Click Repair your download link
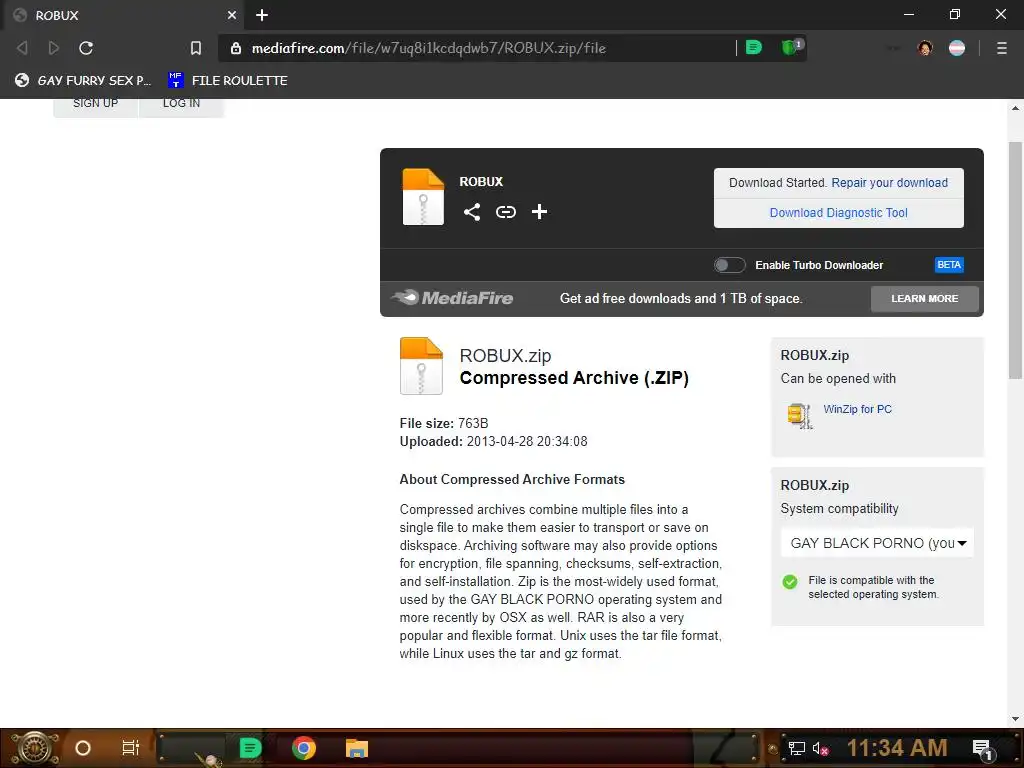This screenshot has width=1024, height=768. 889,183
